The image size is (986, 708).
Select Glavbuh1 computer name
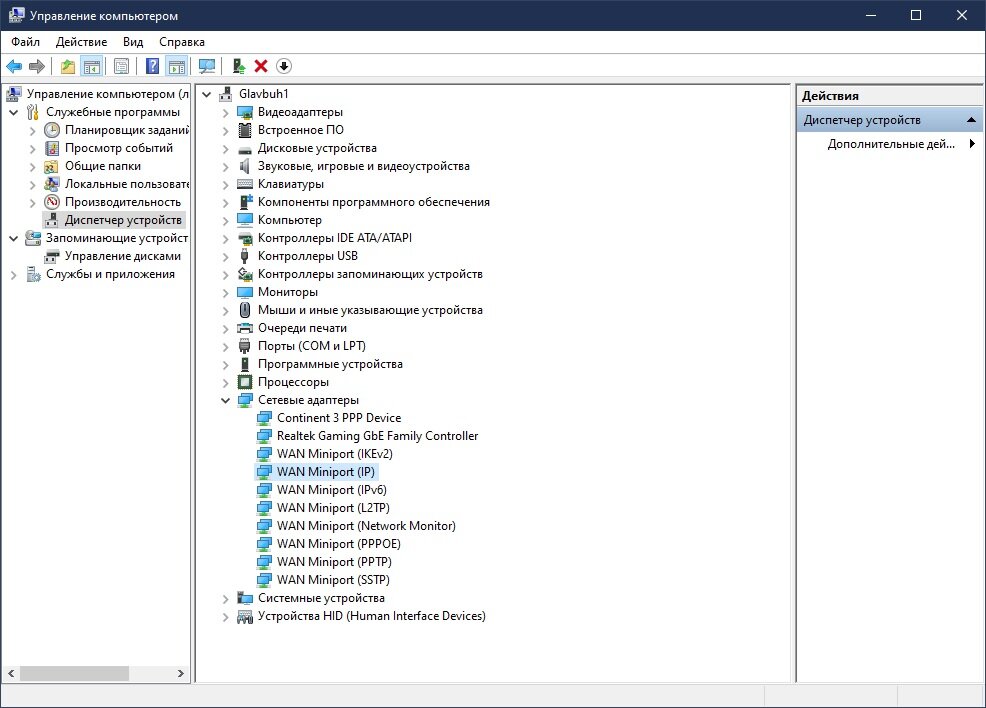(263, 94)
